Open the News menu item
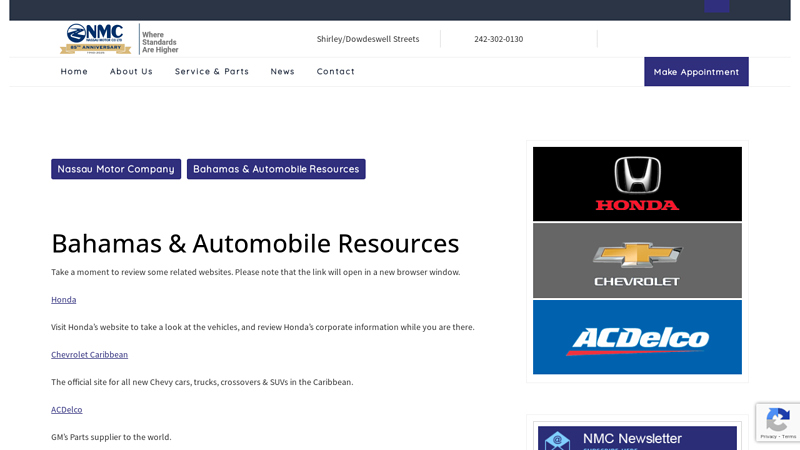 [x=283, y=71]
